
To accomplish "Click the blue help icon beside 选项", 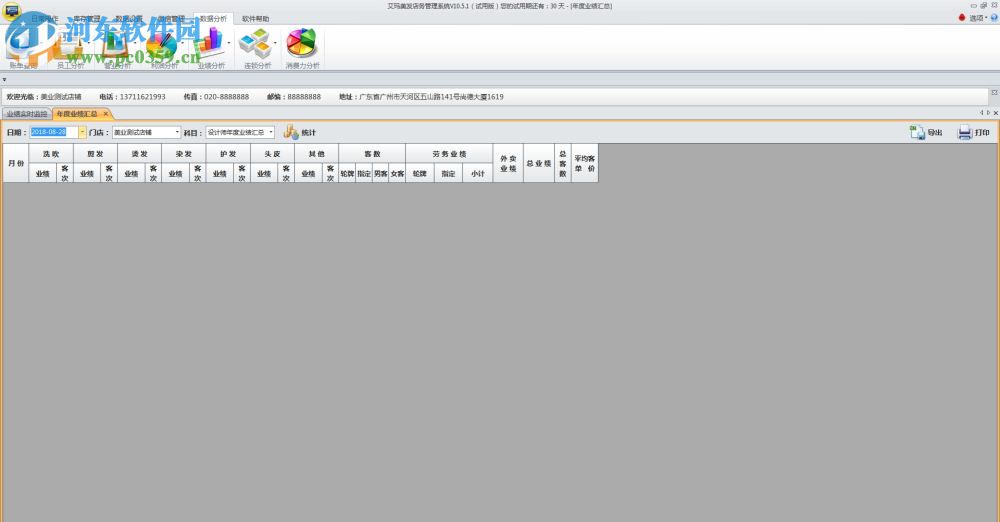I will pos(994,18).
